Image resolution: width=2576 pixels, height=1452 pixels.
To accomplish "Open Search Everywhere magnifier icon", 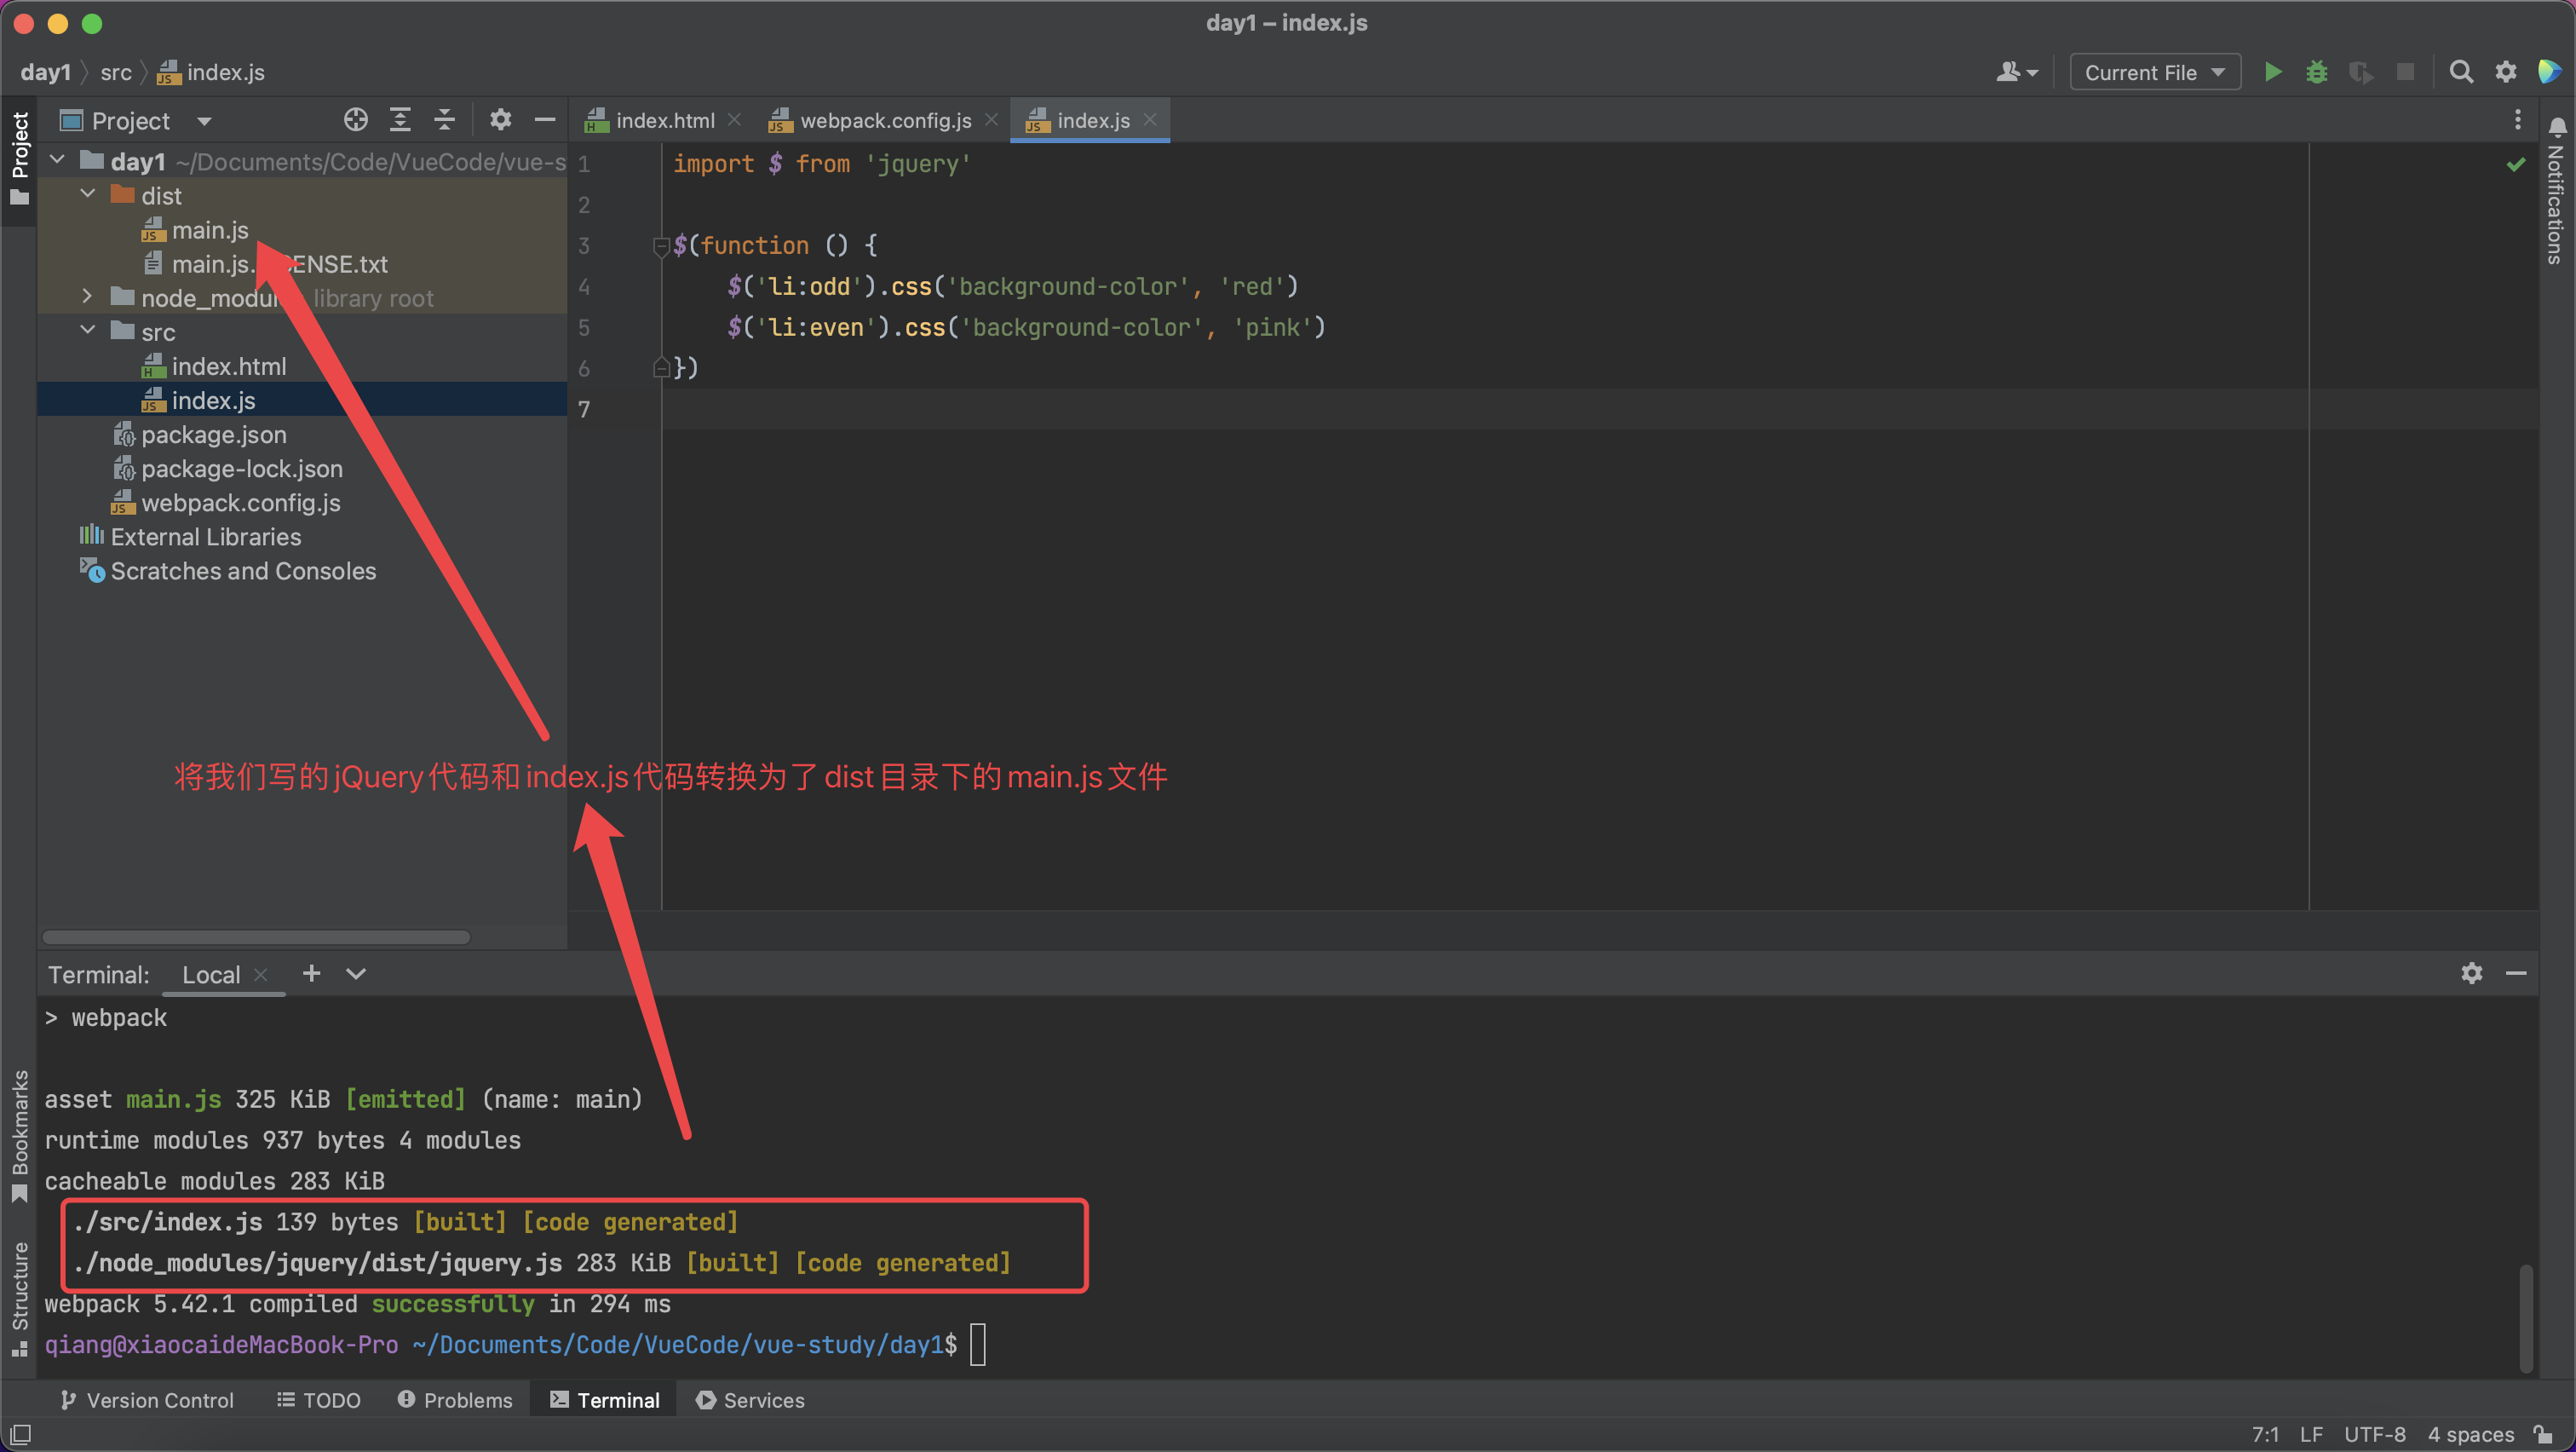I will coord(2460,72).
